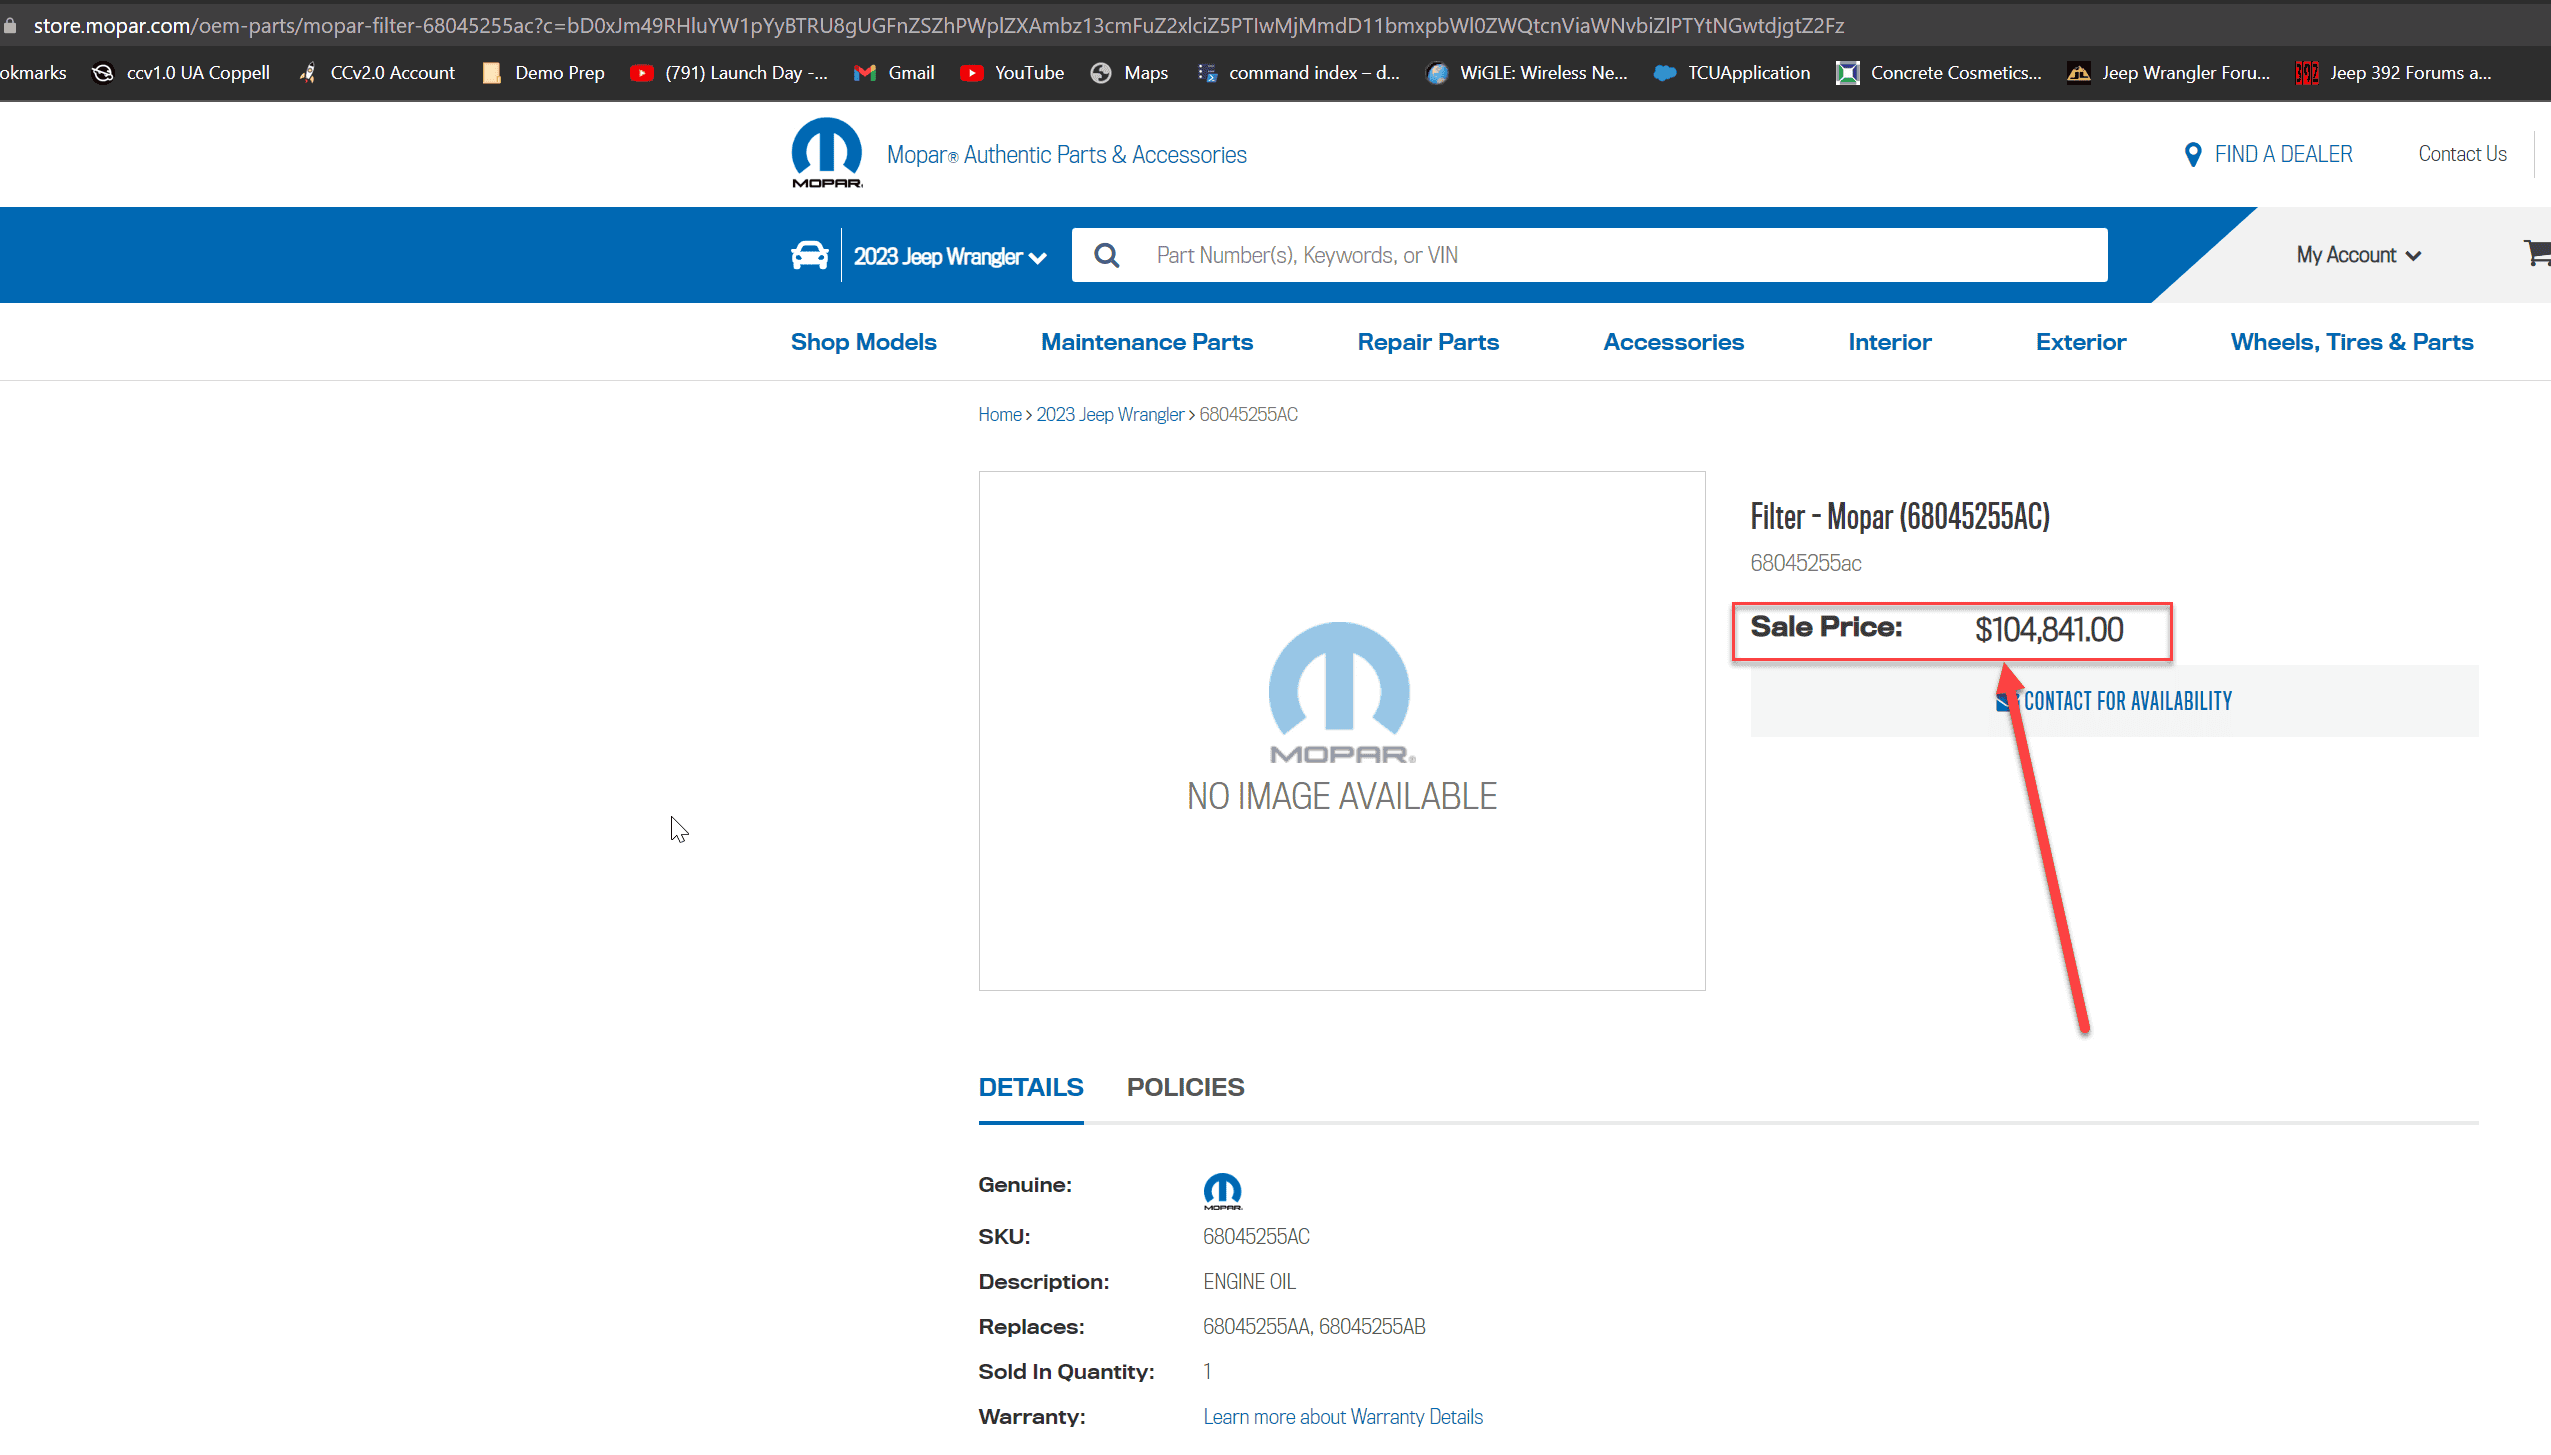The height and width of the screenshot is (1455, 2551).
Task: Click the Contact for Availability button
Action: [2114, 701]
